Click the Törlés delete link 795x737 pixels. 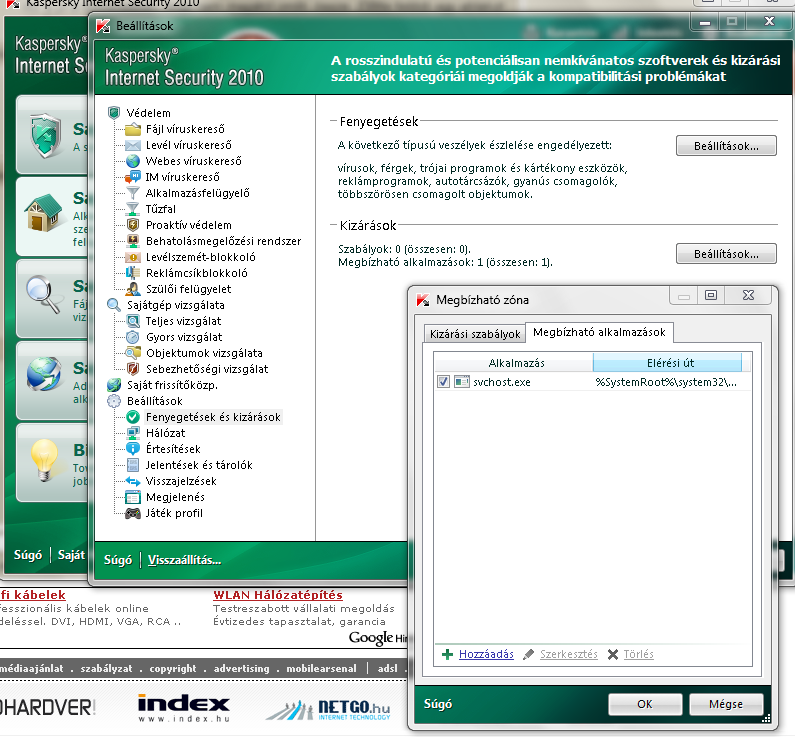coord(638,654)
